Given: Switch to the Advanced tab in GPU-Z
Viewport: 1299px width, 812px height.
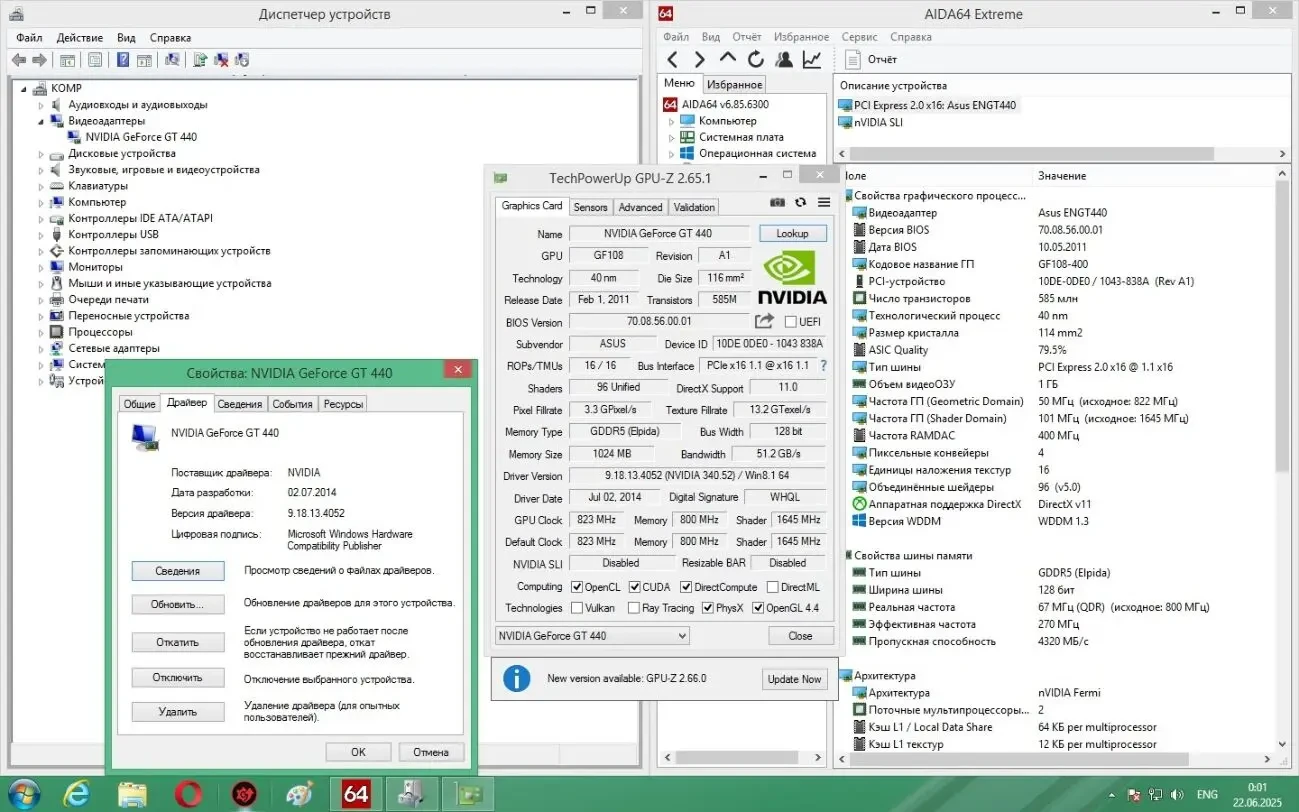Looking at the screenshot, I should click(640, 207).
